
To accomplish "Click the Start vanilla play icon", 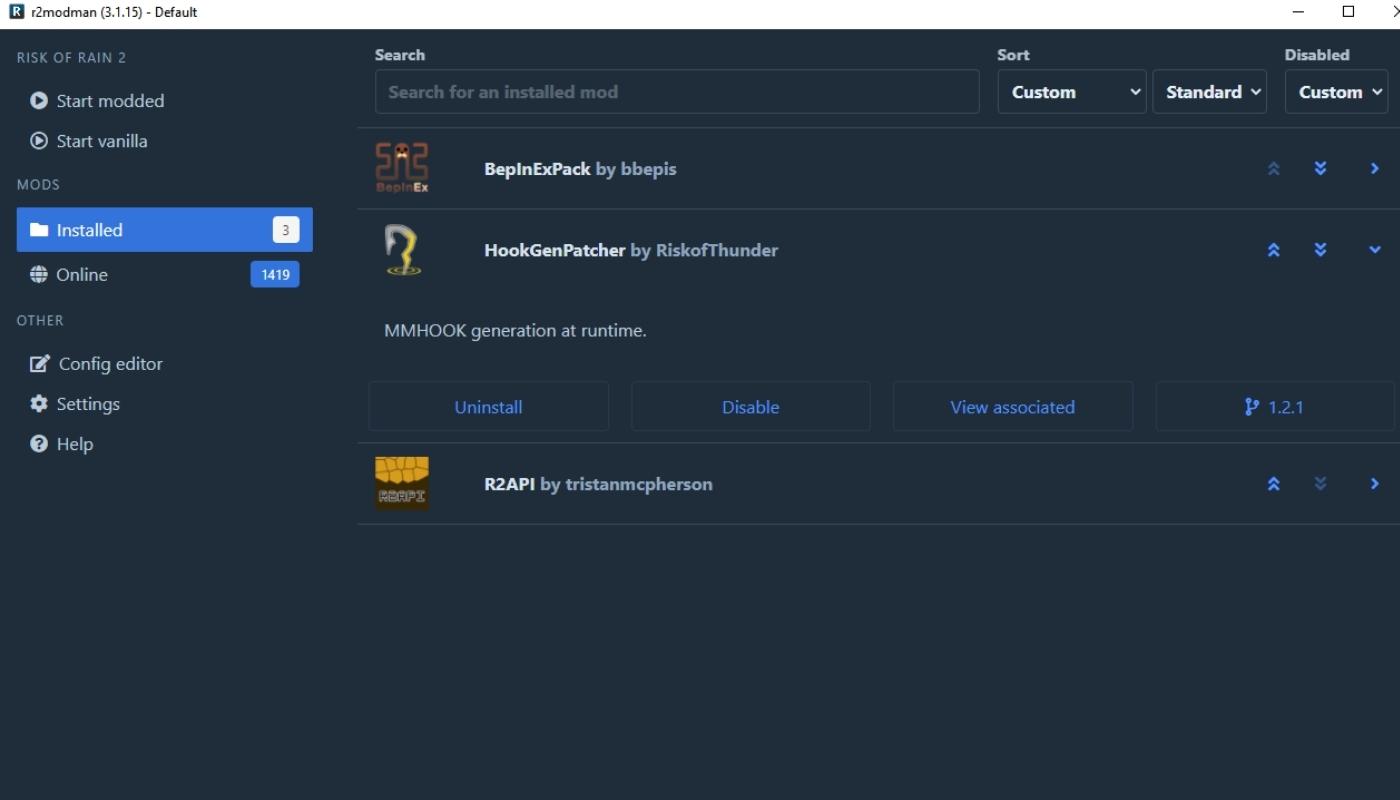I will (39, 141).
